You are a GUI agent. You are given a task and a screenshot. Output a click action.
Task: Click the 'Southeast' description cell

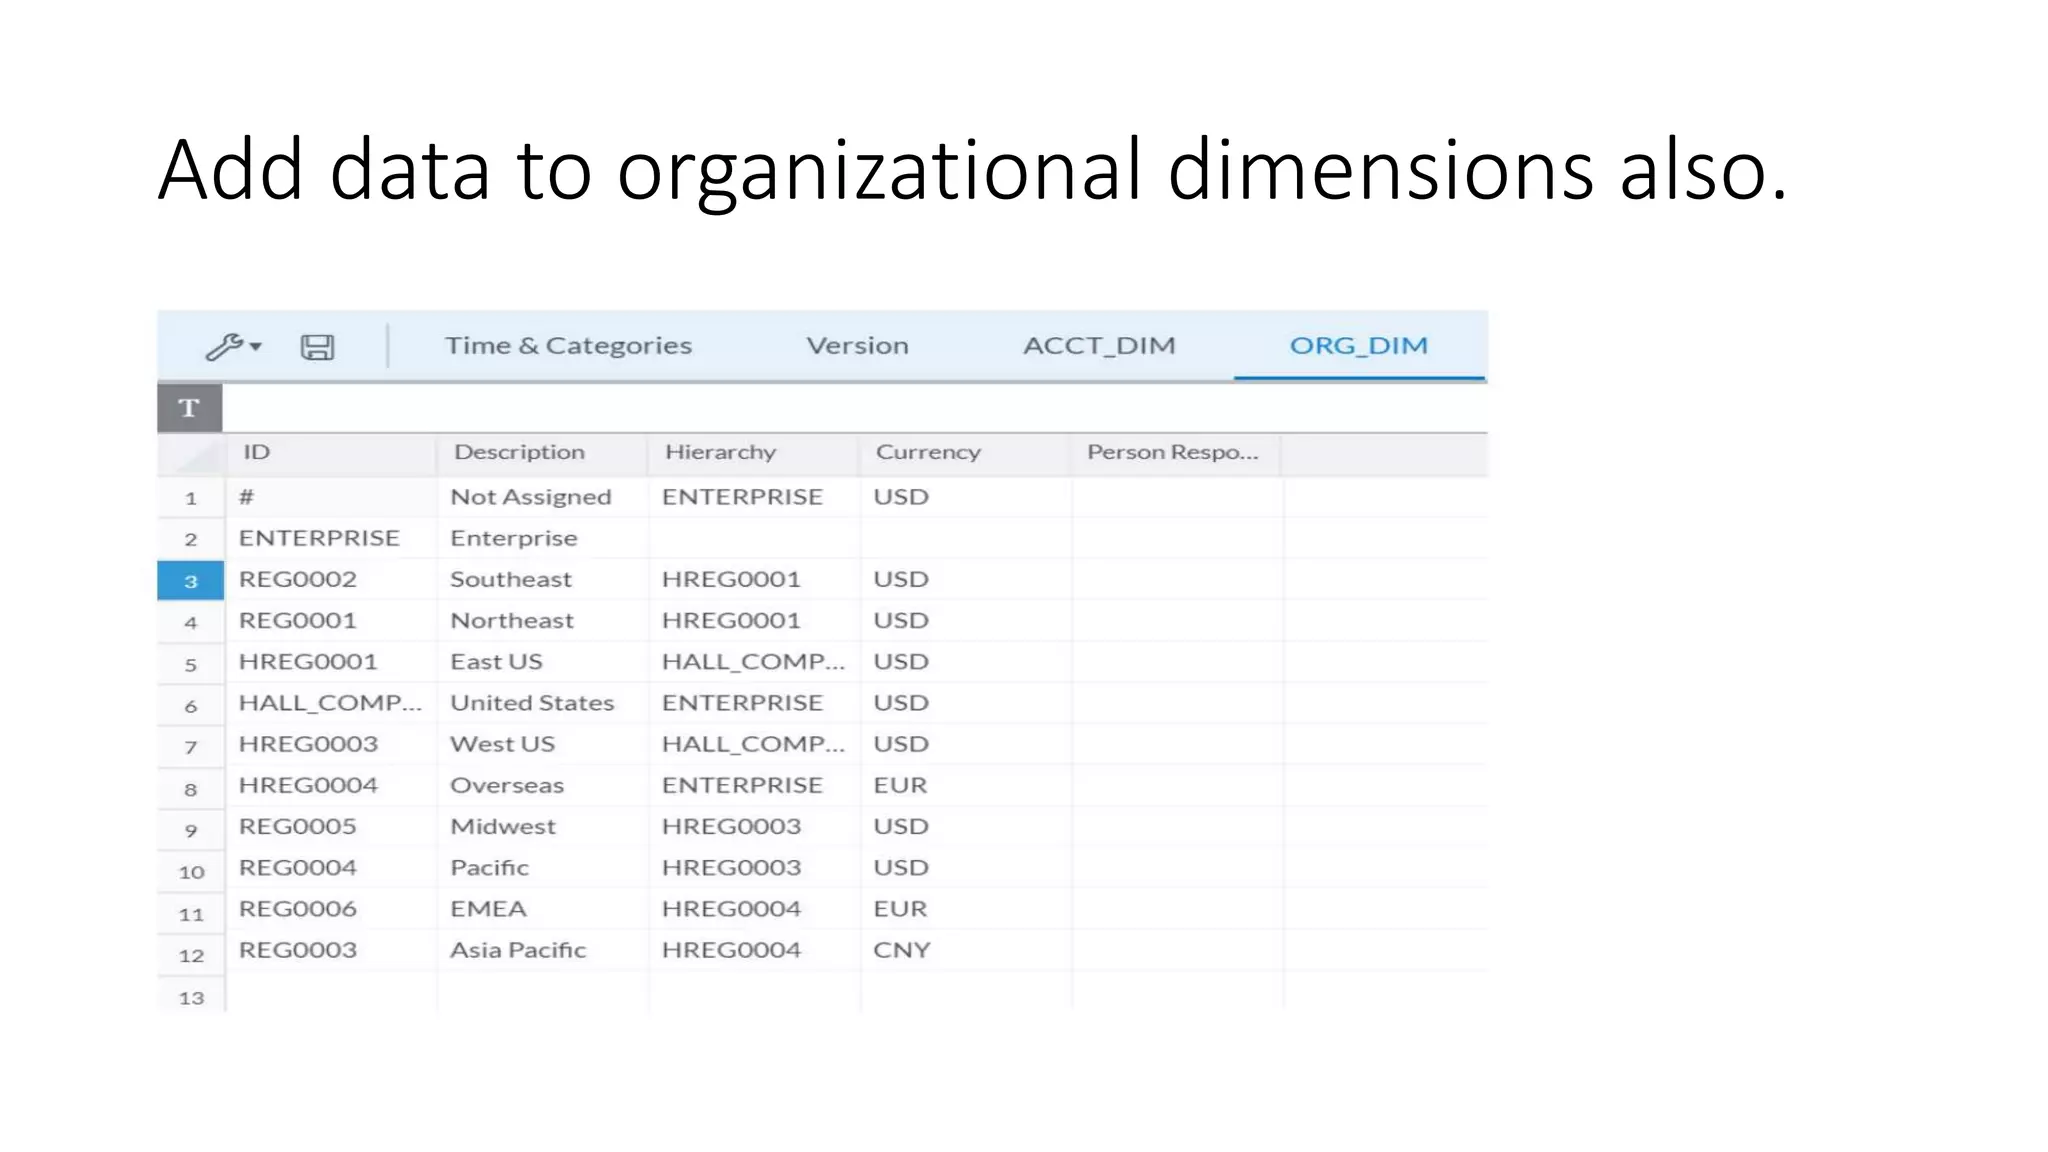pyautogui.click(x=542, y=579)
